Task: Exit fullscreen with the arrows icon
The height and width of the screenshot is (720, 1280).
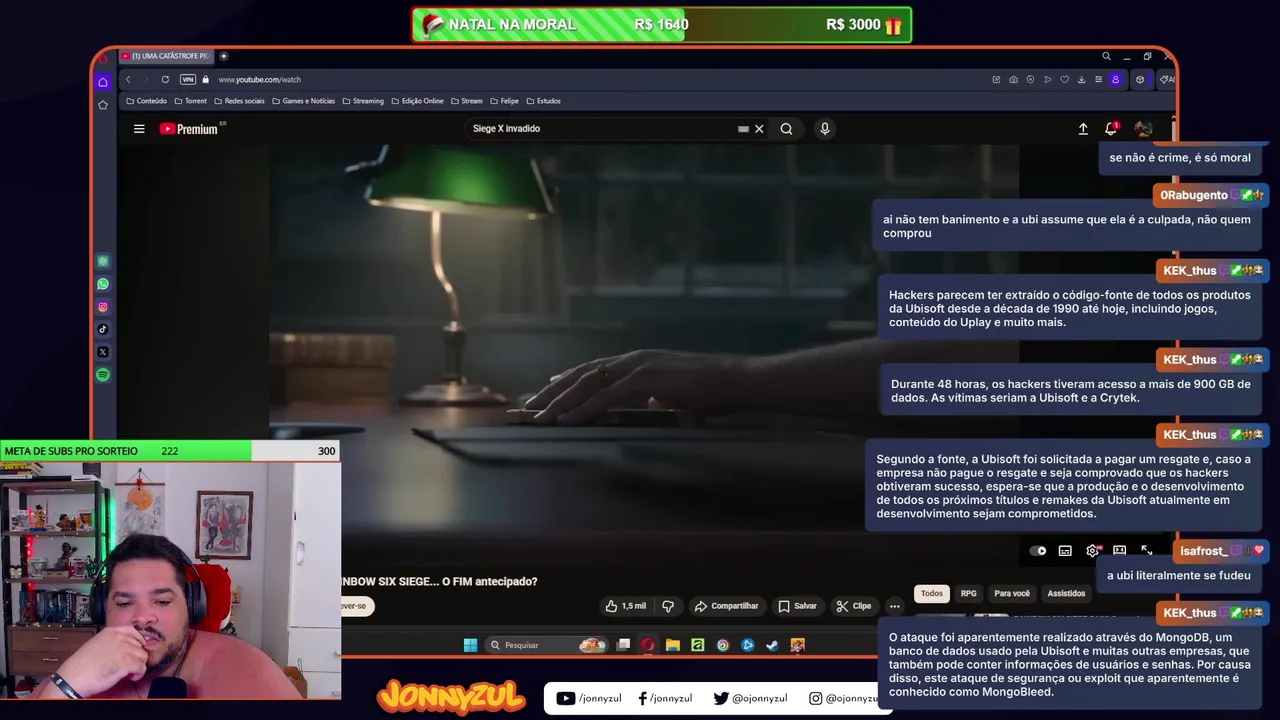Action: point(1147,551)
